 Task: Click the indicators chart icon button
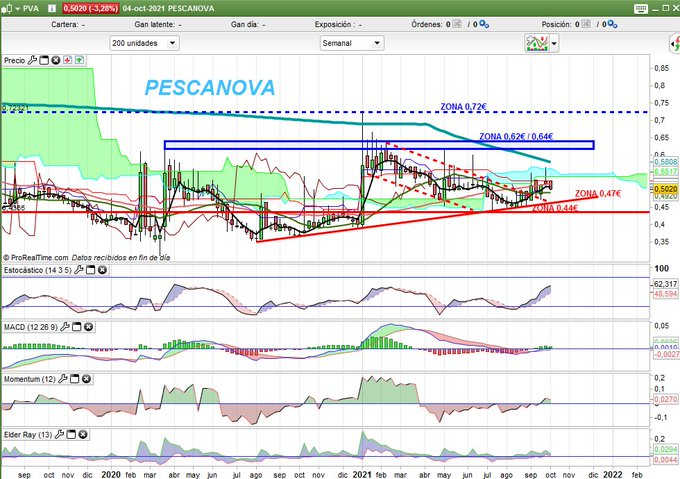pyautogui.click(x=537, y=43)
